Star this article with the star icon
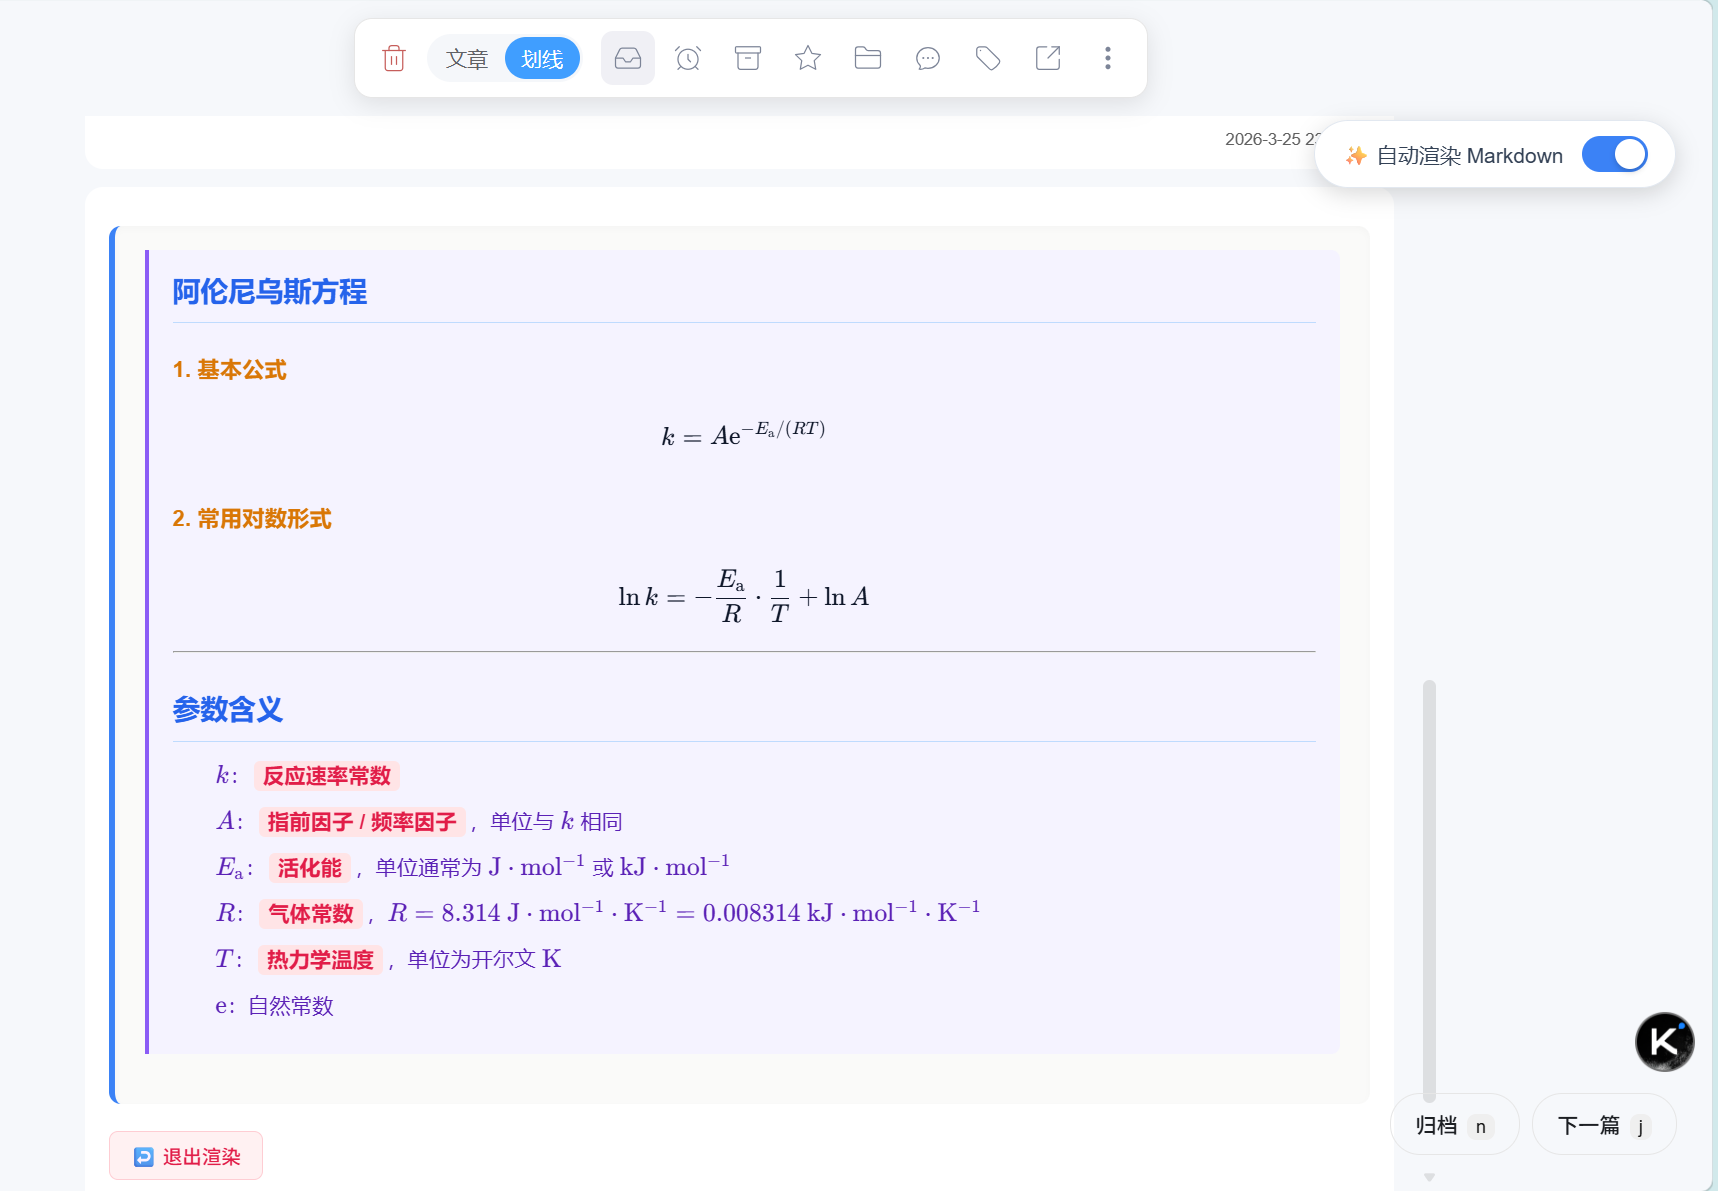The image size is (1718, 1191). tap(808, 58)
